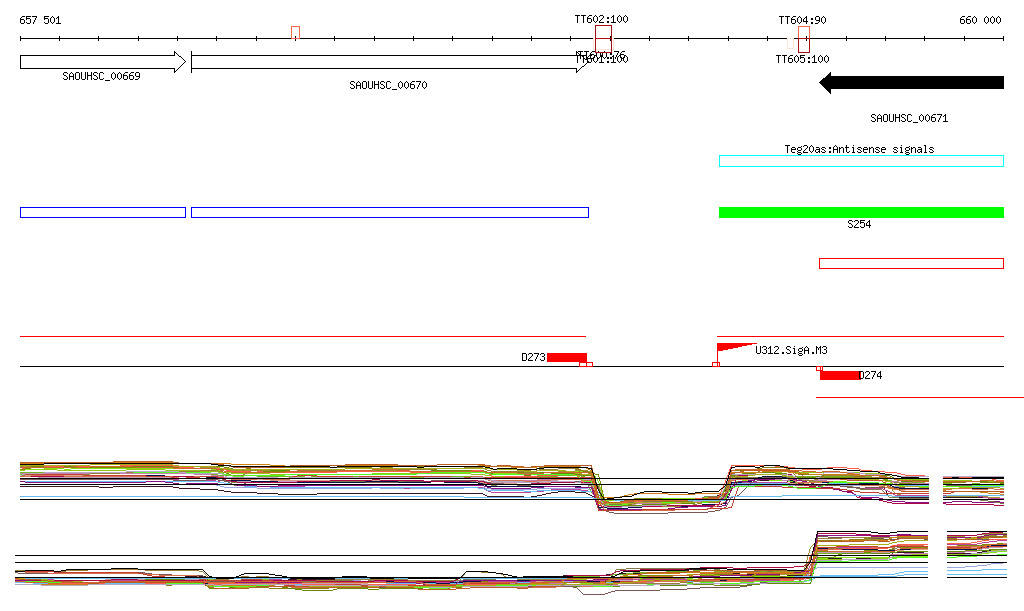The width and height of the screenshot is (1024, 611).
Task: Click the TT602:100 text label
Action: coord(601,20)
